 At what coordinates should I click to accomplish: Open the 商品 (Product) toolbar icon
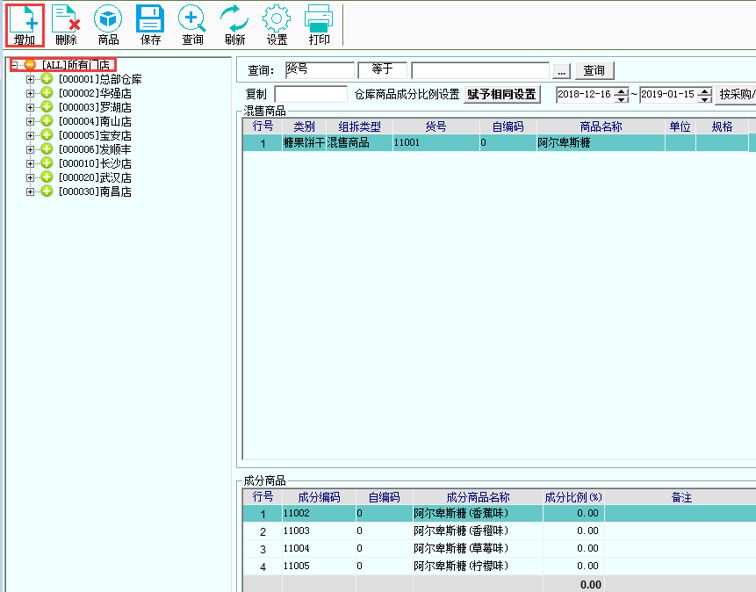tap(108, 23)
